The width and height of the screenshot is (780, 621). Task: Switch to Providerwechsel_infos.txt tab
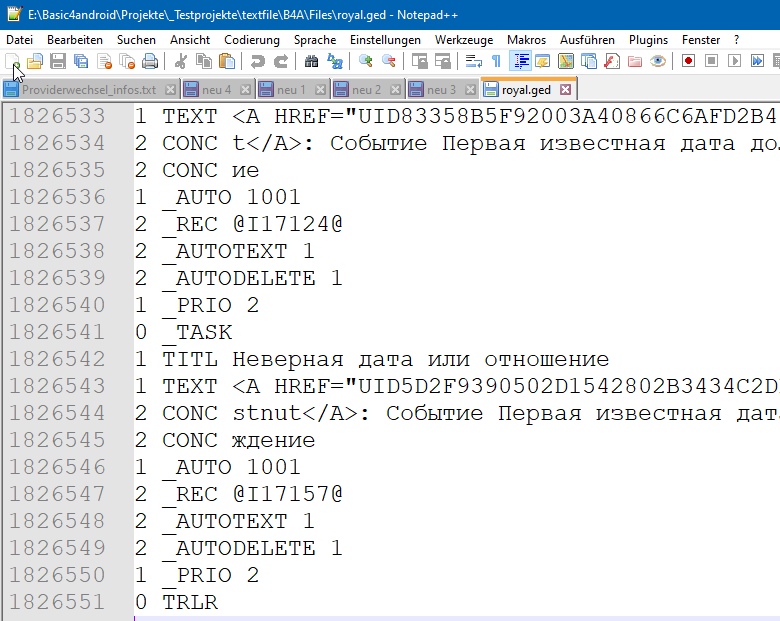(x=89, y=90)
